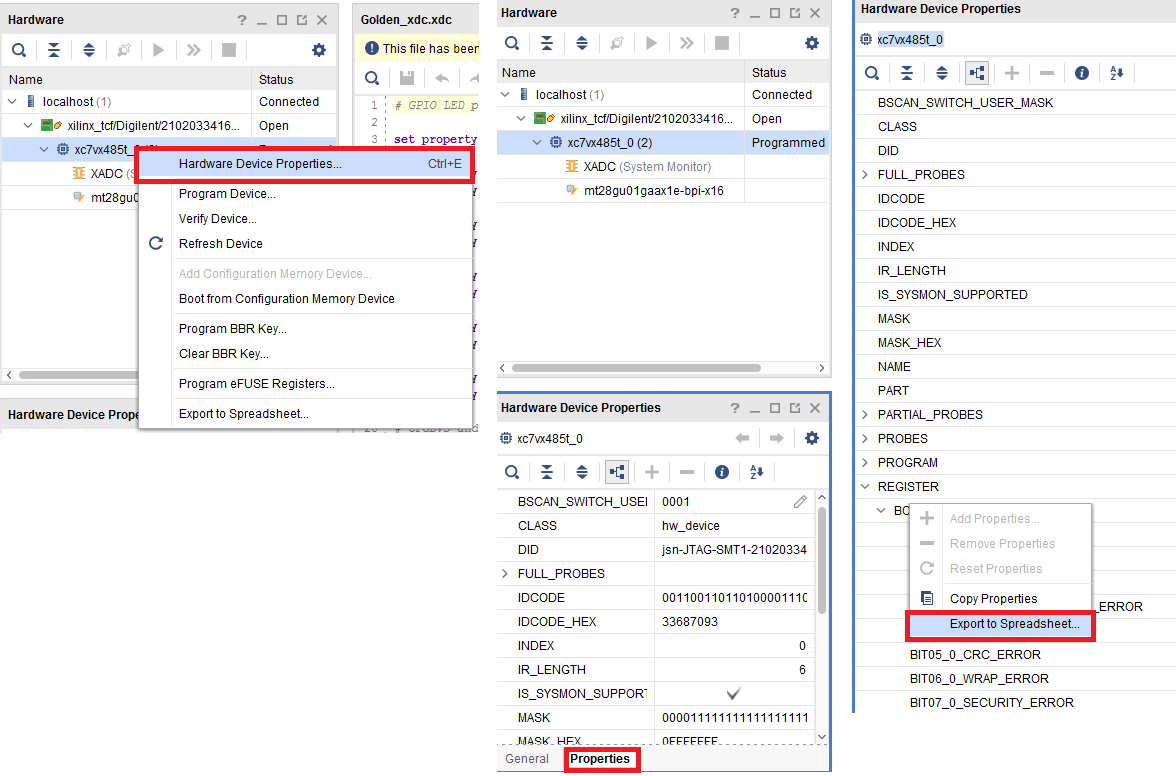Select the XADC (System Monitor) tree item

[646, 167]
